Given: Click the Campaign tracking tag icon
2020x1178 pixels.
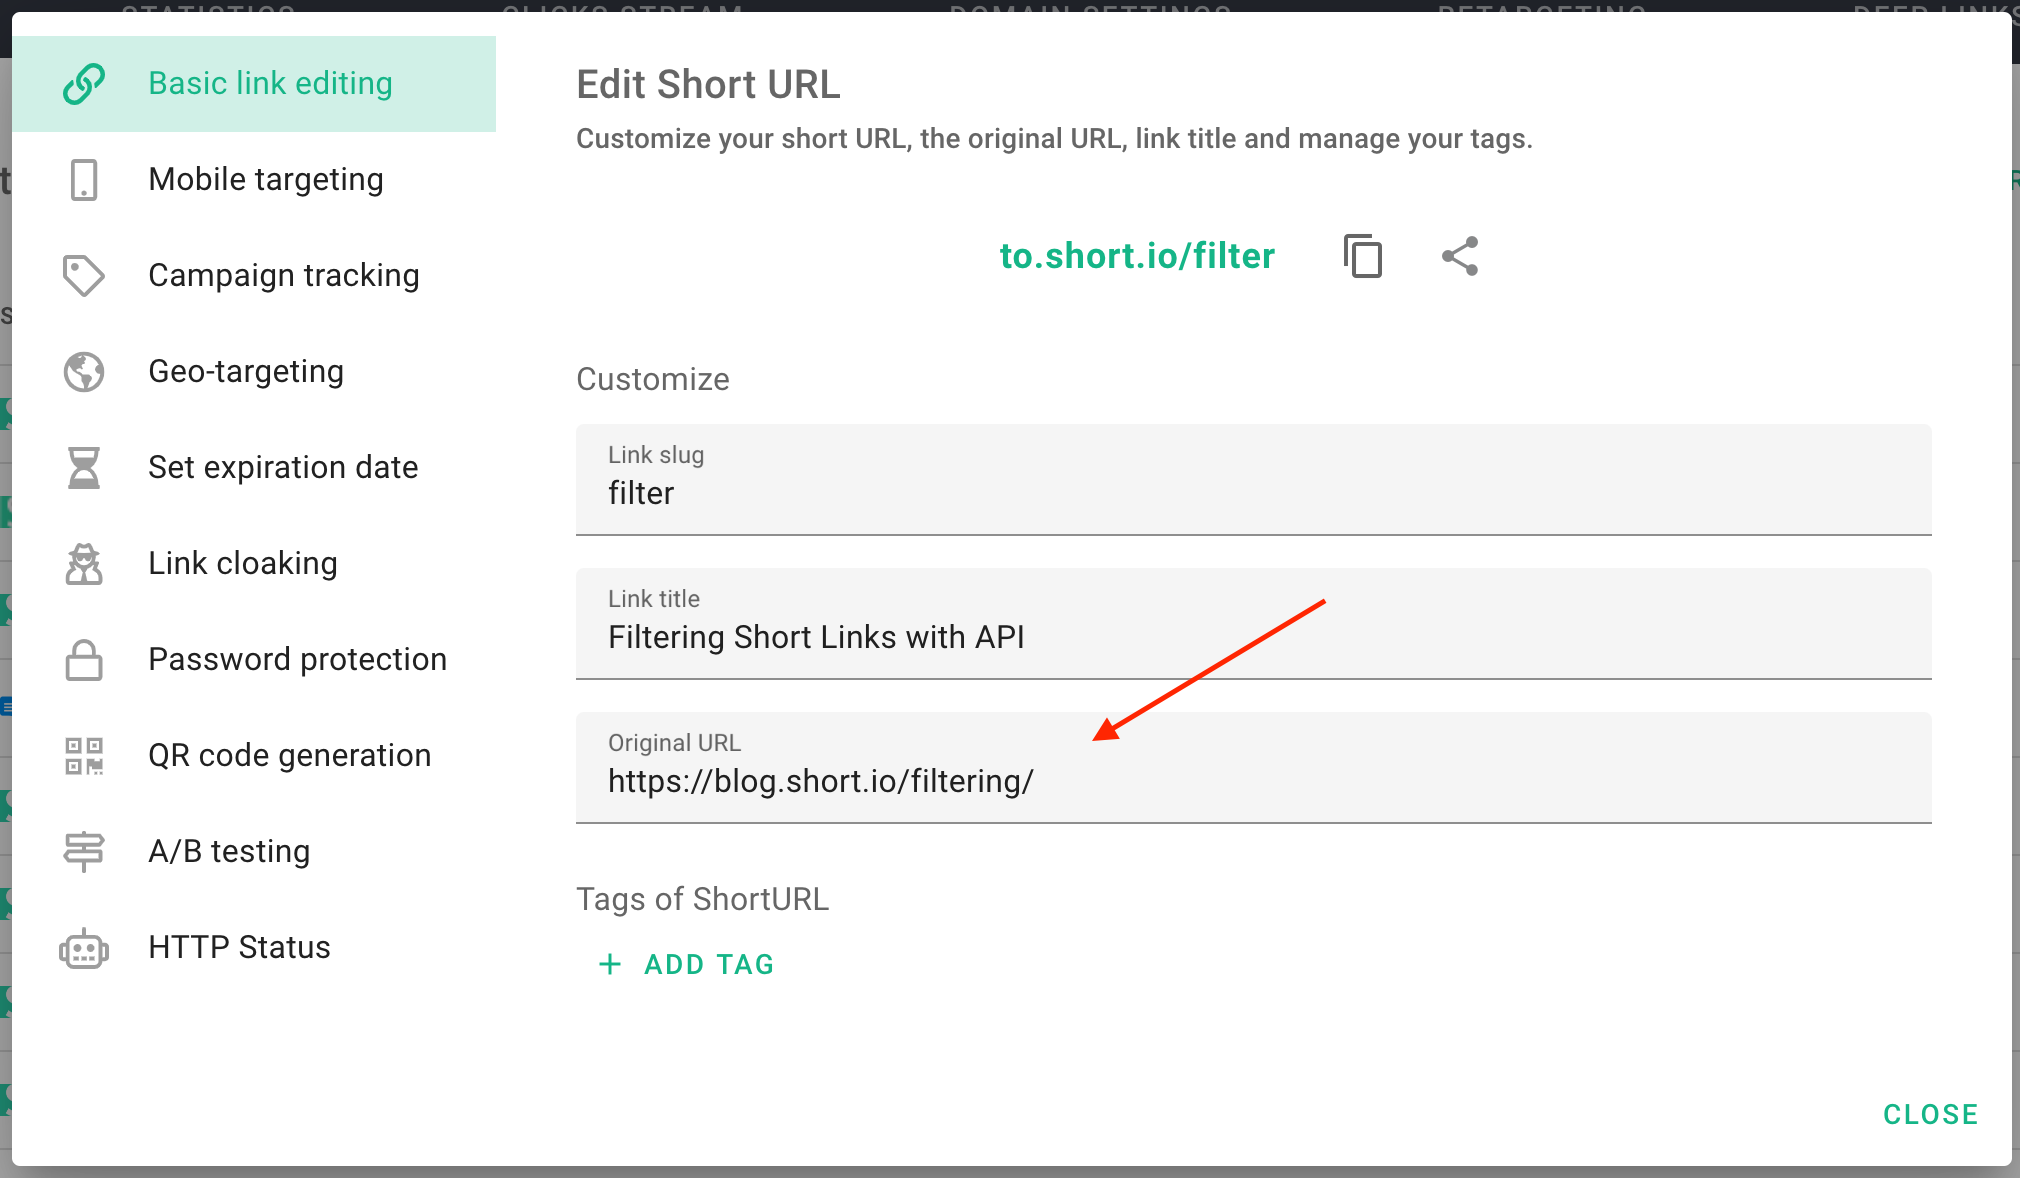Looking at the screenshot, I should coord(84,276).
